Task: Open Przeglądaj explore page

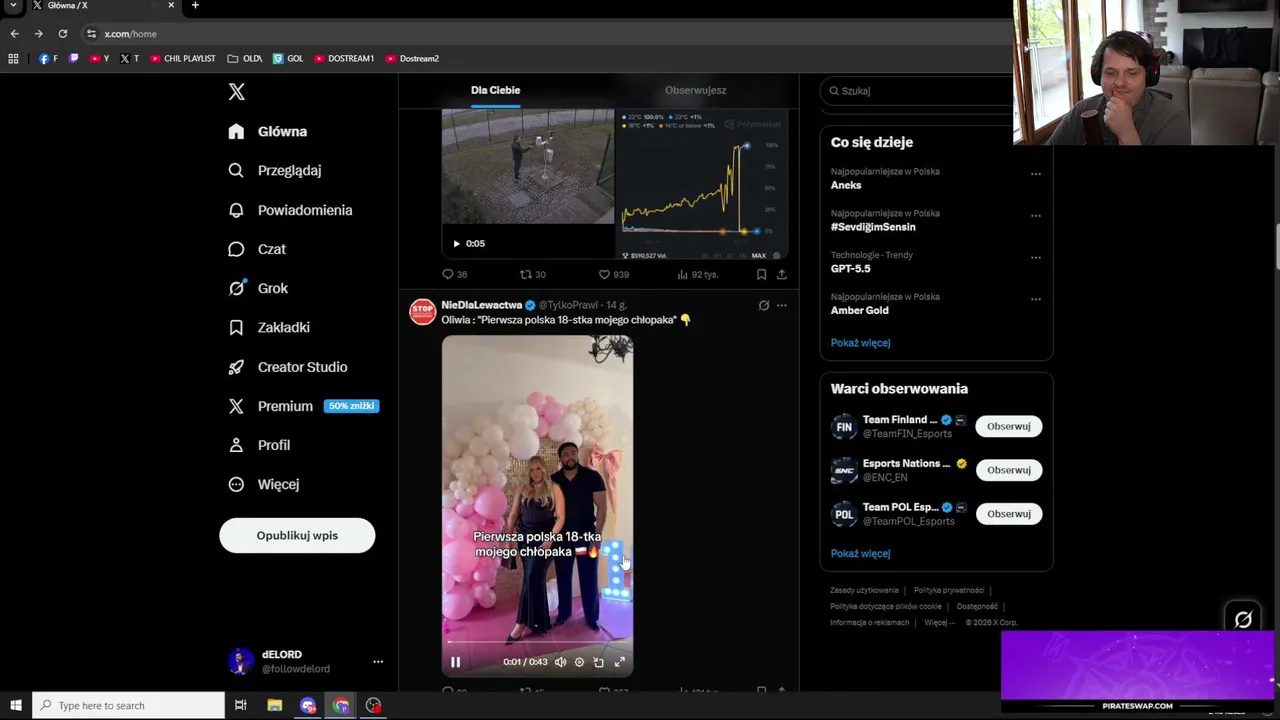Action: tap(274, 170)
